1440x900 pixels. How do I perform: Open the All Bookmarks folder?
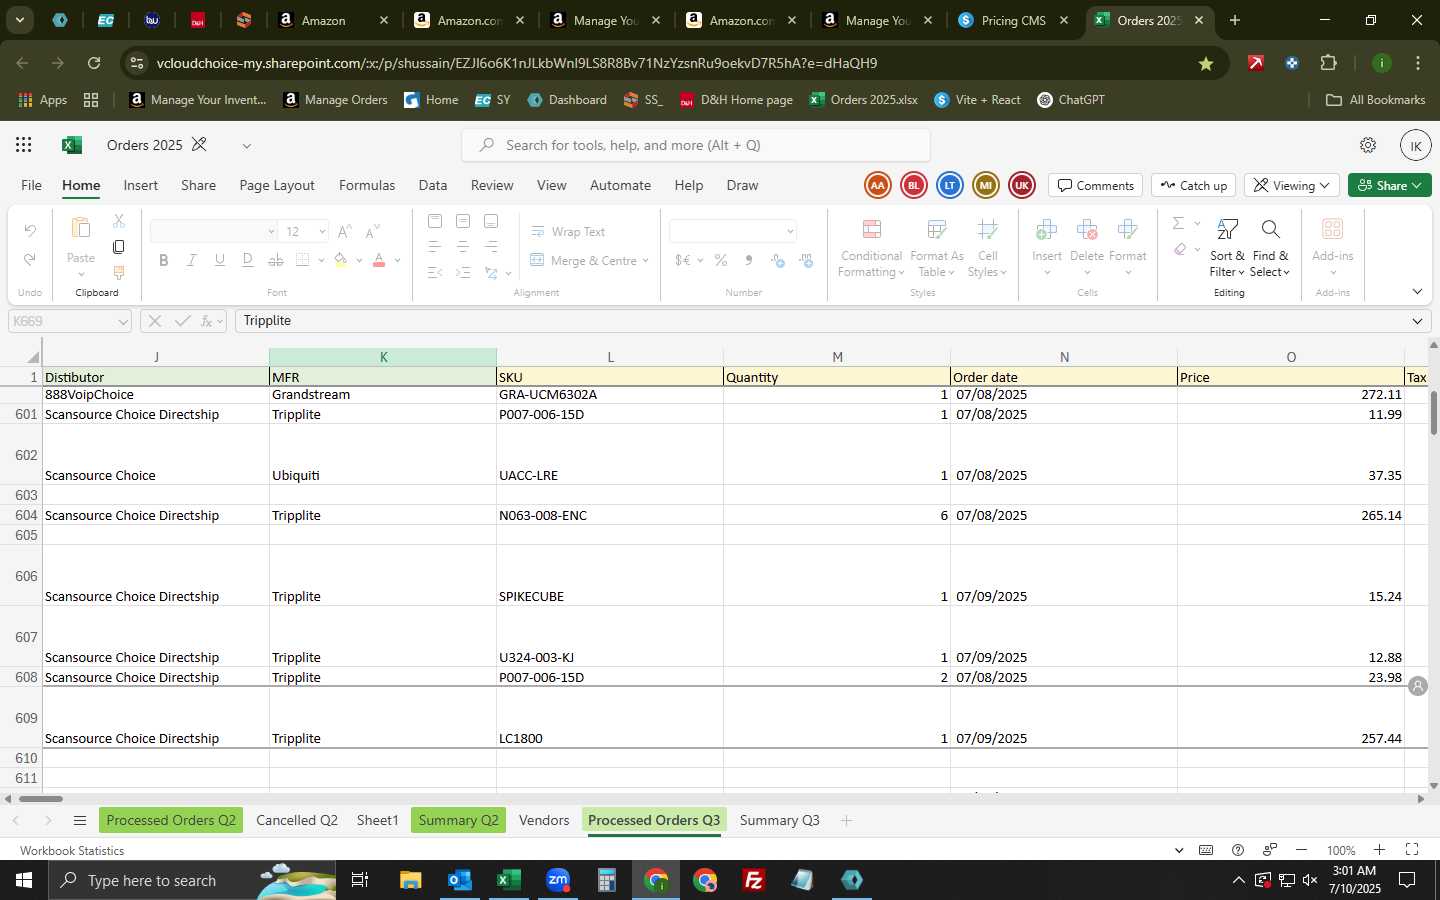pos(1375,100)
